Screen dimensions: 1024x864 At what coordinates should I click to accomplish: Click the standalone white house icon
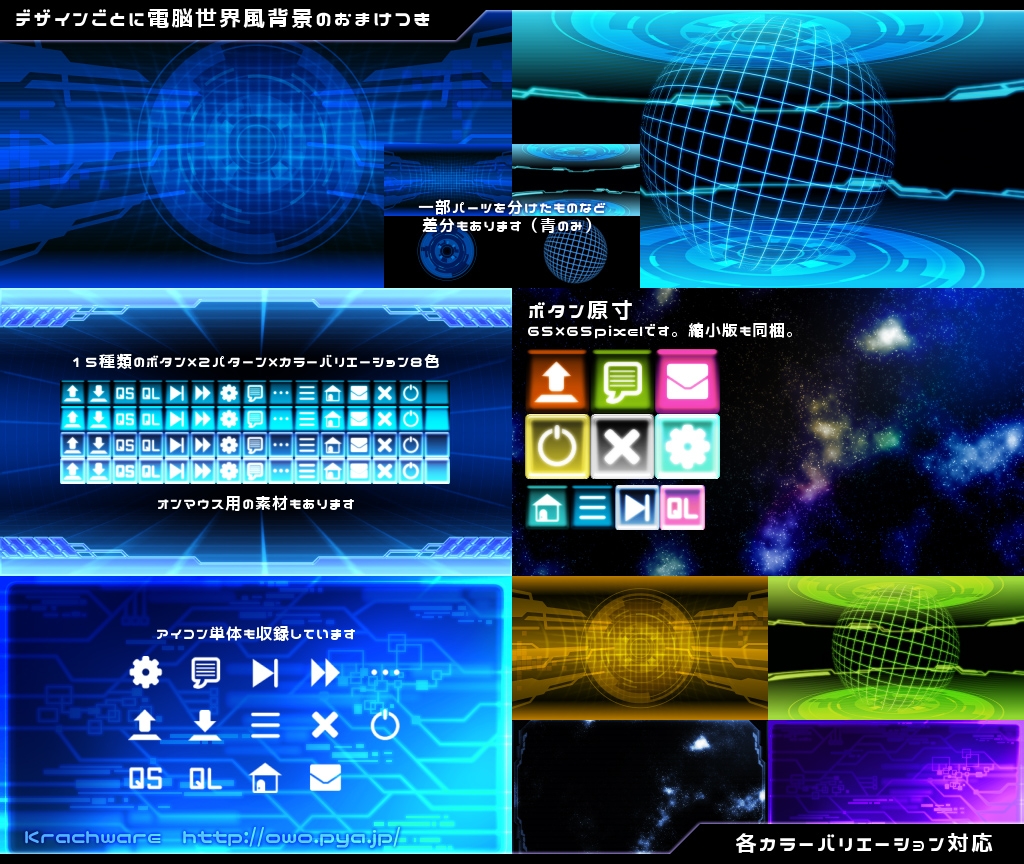[x=265, y=778]
